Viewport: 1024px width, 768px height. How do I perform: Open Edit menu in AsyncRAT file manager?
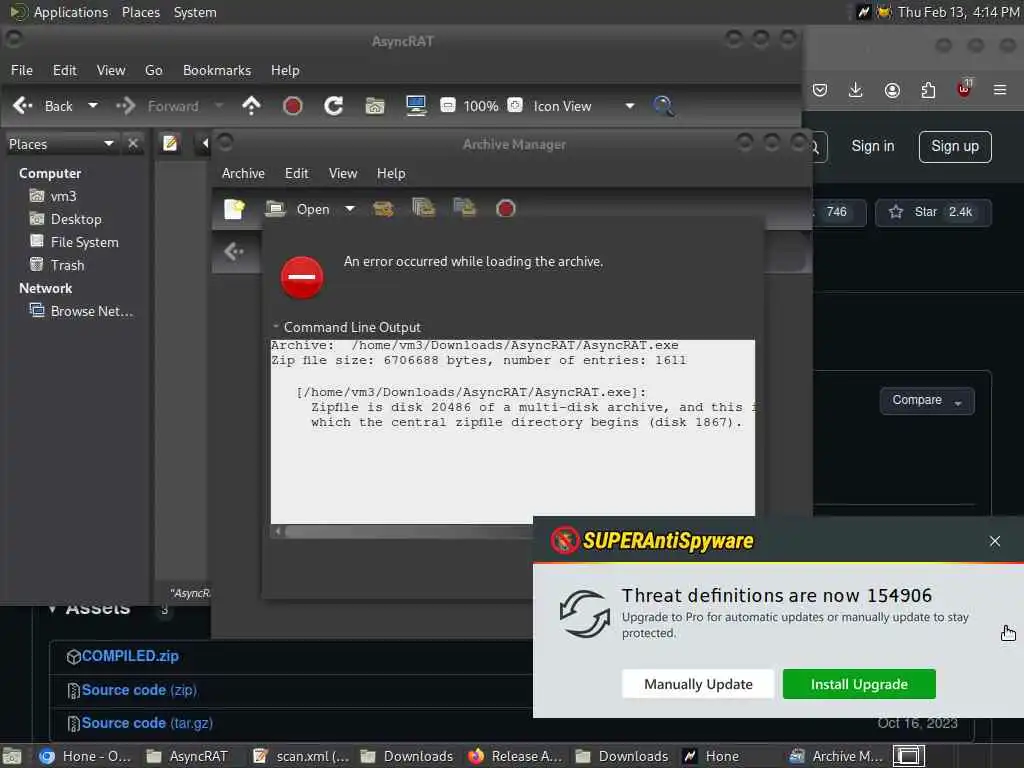click(65, 70)
